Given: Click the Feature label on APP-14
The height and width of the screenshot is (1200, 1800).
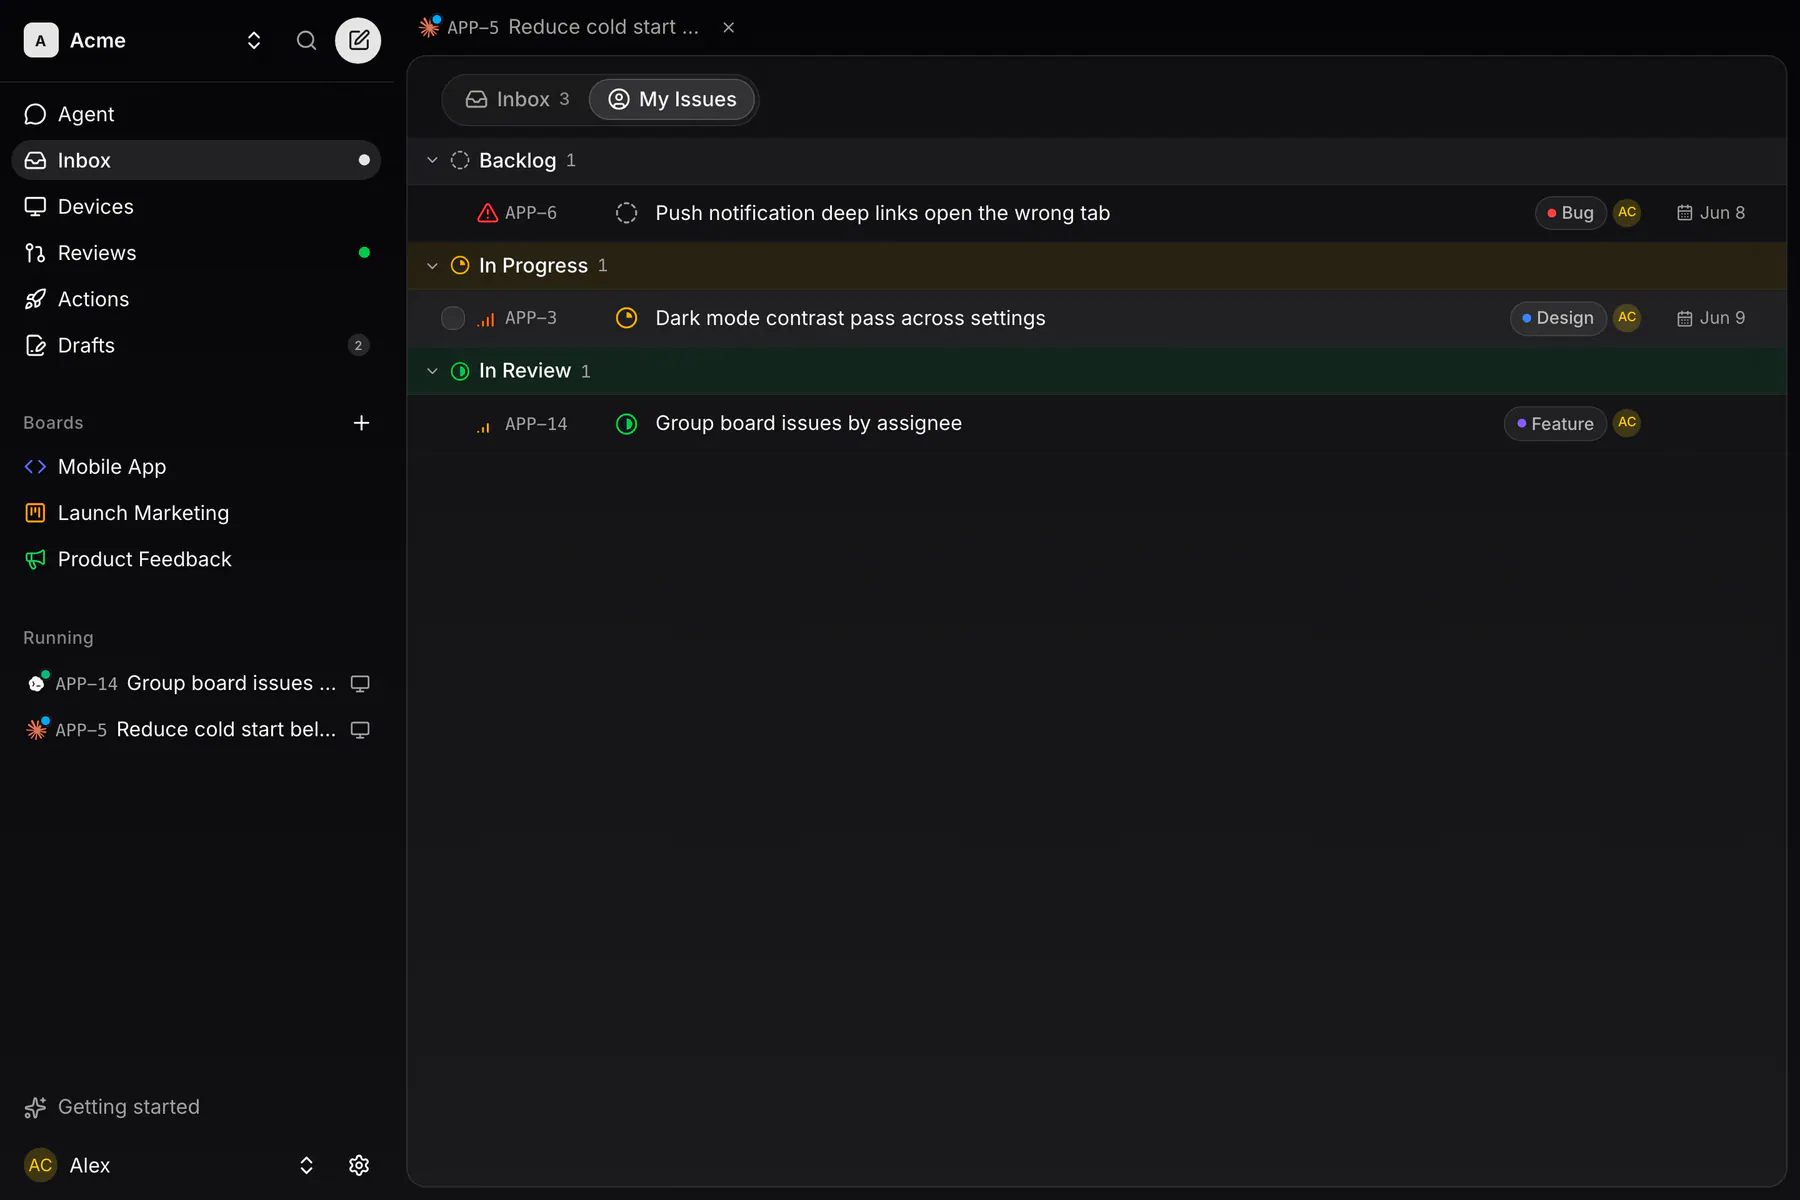Looking at the screenshot, I should point(1555,423).
